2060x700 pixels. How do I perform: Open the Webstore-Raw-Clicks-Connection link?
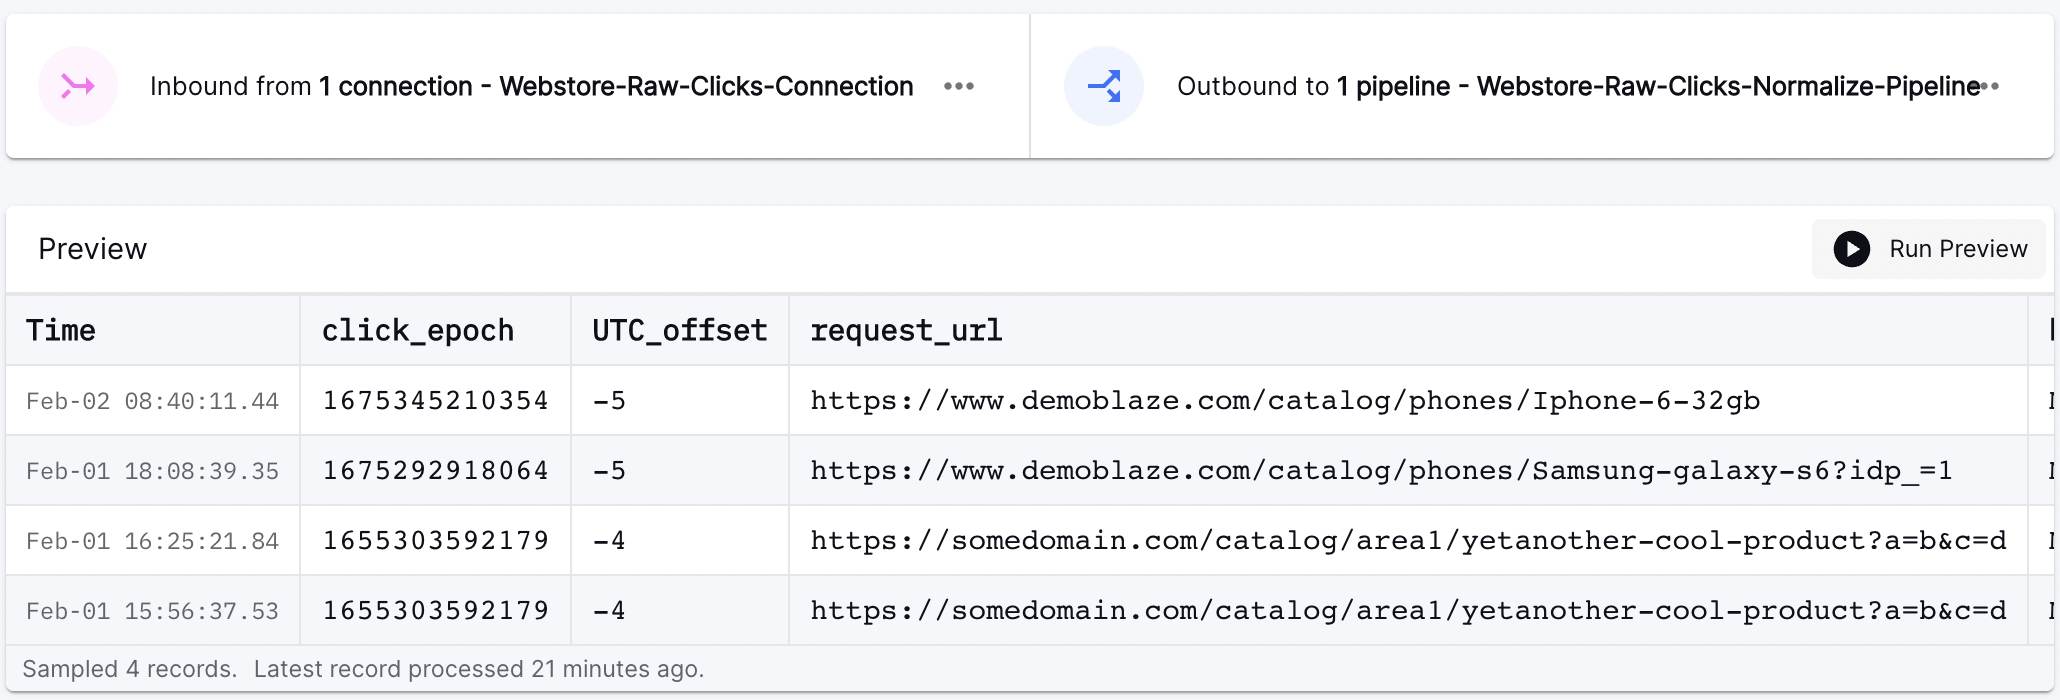[x=706, y=86]
